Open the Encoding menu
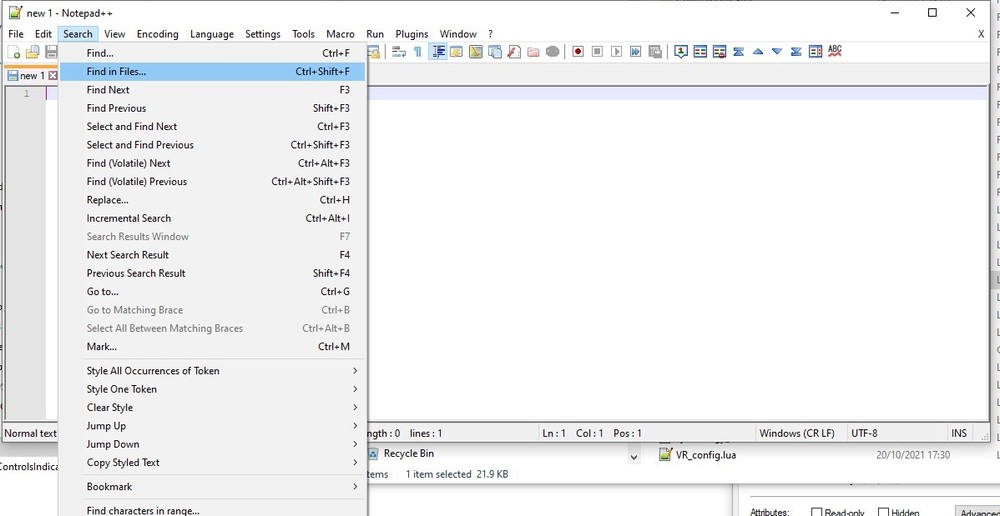This screenshot has width=1000, height=516. [158, 34]
